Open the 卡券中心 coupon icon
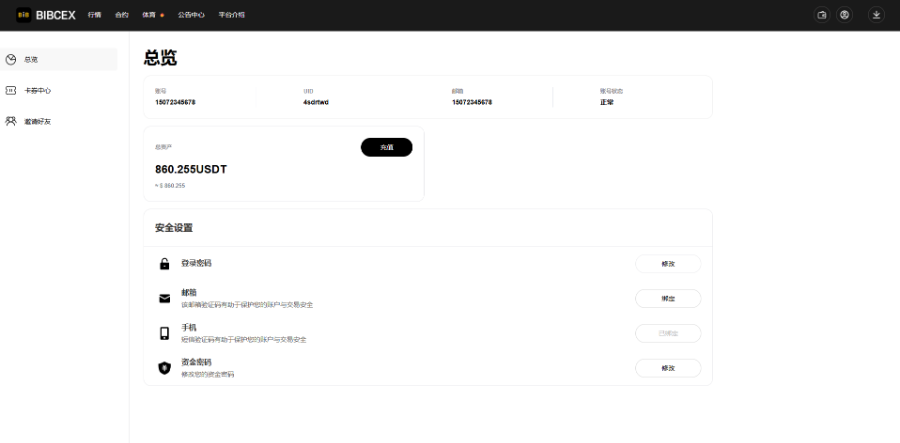Screen dimensions: 900x443 point(11,91)
